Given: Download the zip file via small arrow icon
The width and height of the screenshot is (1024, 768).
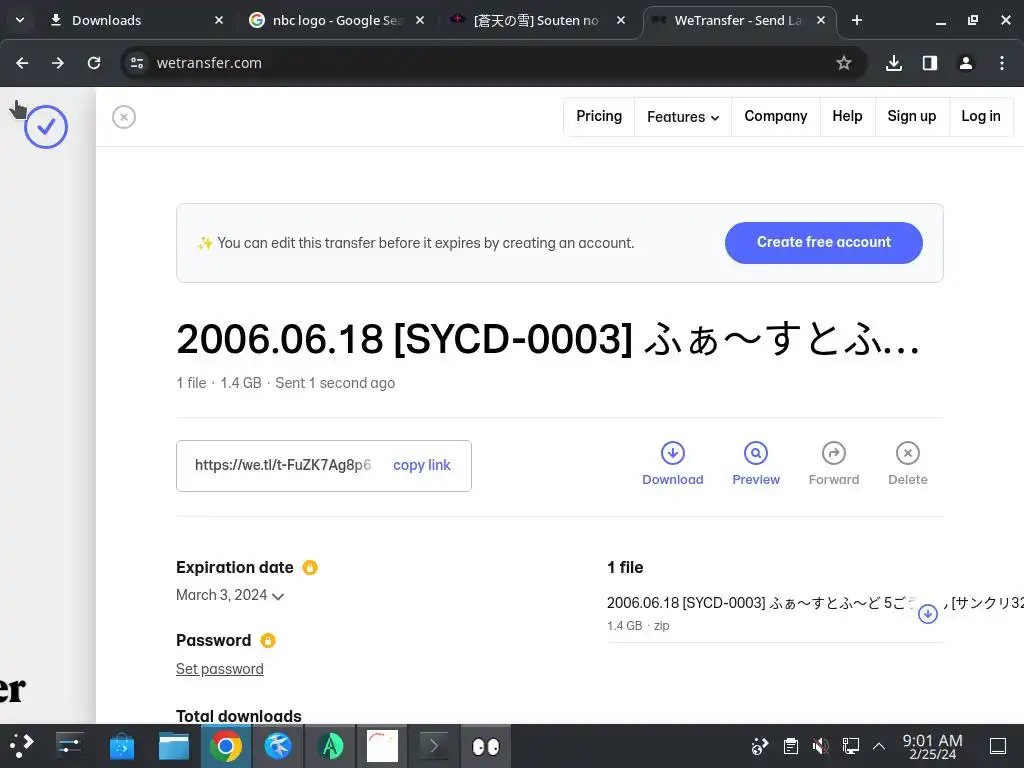Looking at the screenshot, I should (x=927, y=614).
